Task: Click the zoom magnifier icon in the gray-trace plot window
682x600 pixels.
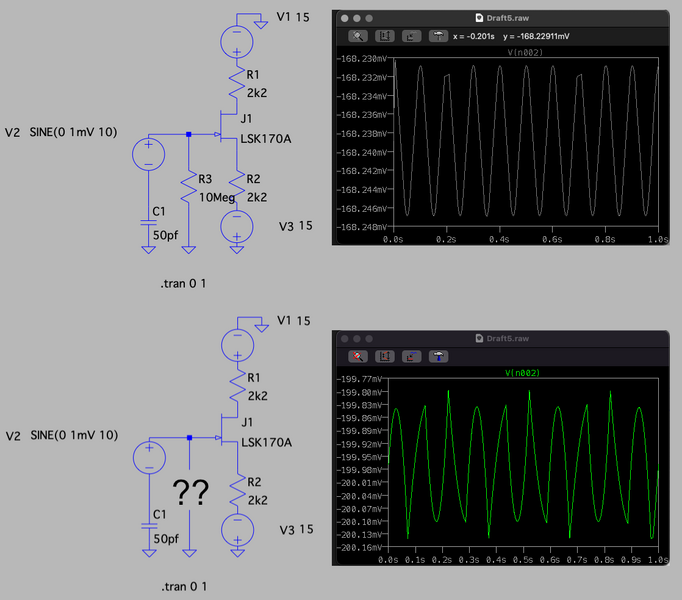Action: [x=358, y=36]
